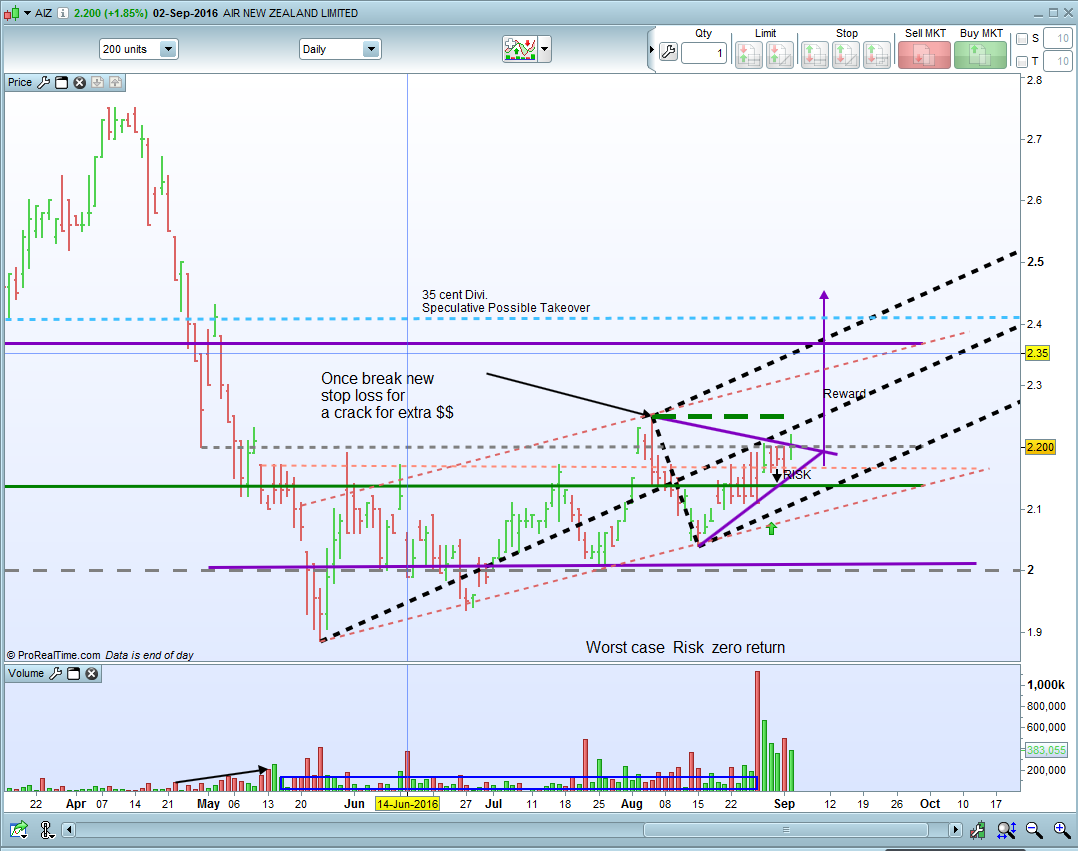1078x851 pixels.
Task: Click the 'Speculative Possible Takeover' text
Action: [x=506, y=308]
